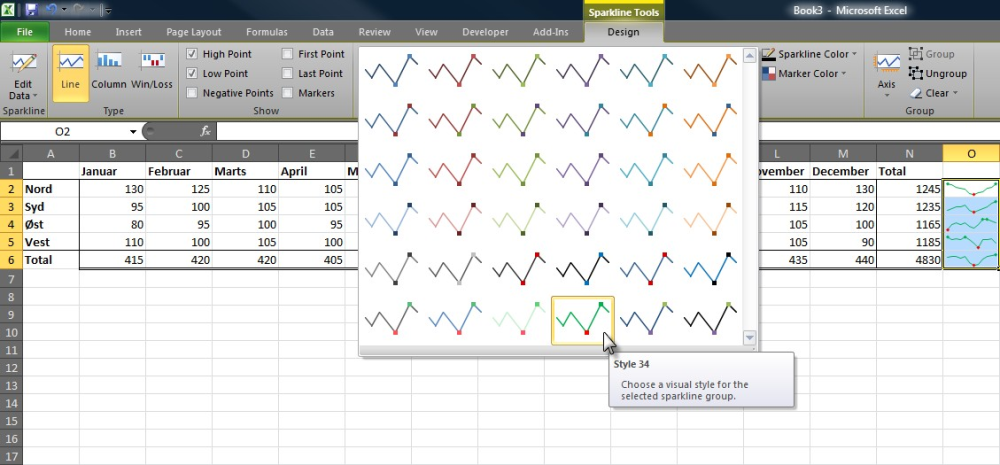This screenshot has height=465, width=1000.
Task: Save the workbook from quick access toolbar
Action: 31,10
